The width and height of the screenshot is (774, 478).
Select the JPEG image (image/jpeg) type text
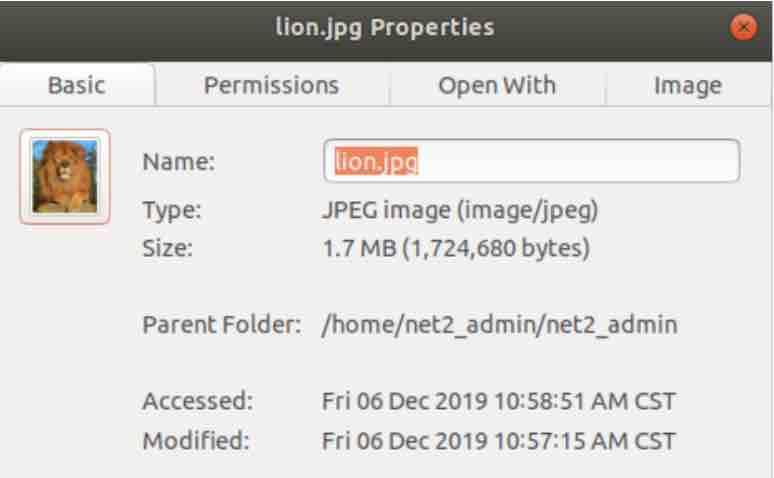pyautogui.click(x=460, y=211)
